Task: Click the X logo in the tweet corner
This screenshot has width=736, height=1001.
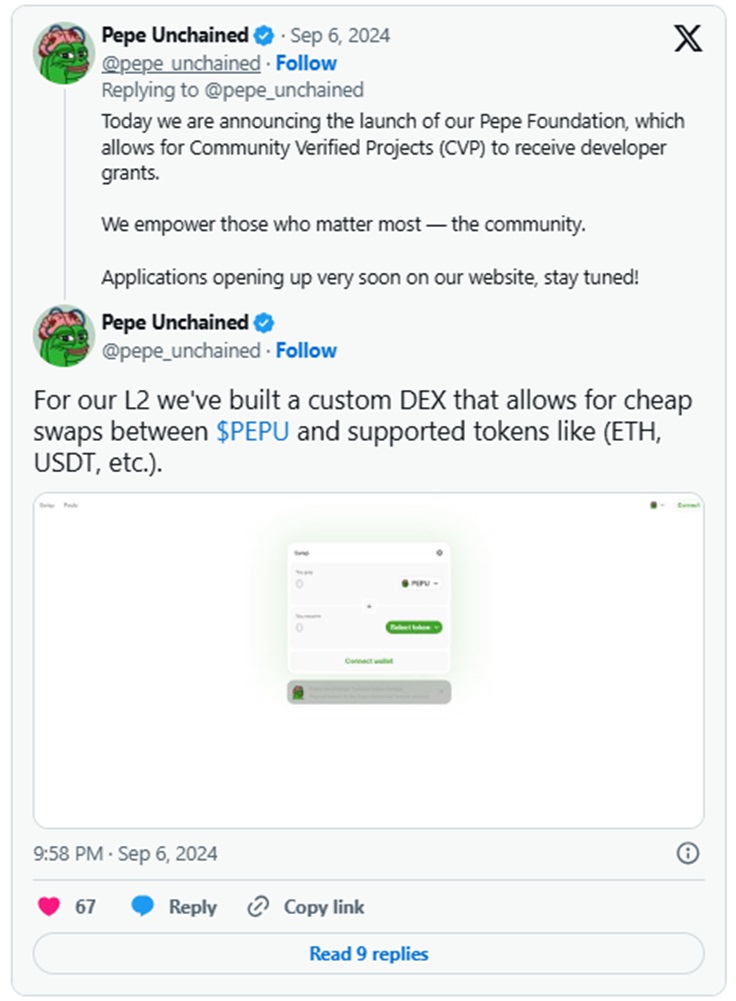Action: [688, 38]
